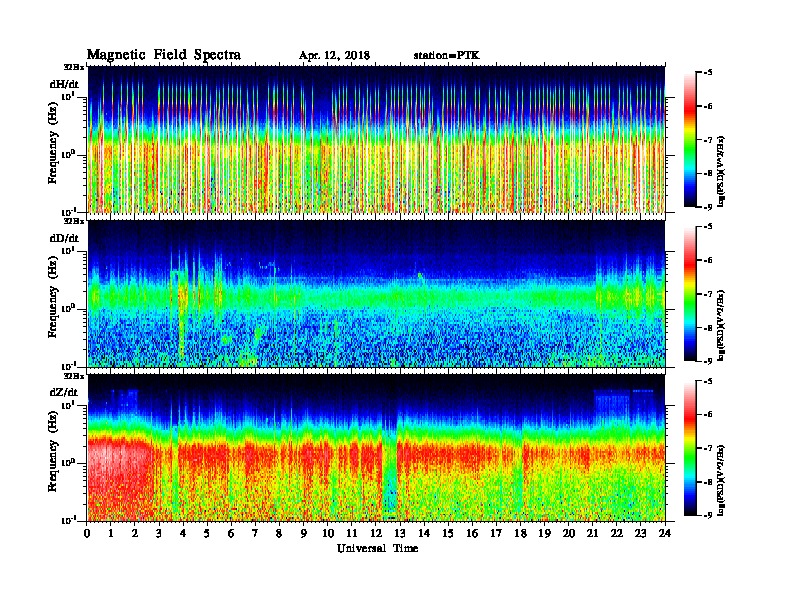Click the dH/dt panel label

coord(64,84)
